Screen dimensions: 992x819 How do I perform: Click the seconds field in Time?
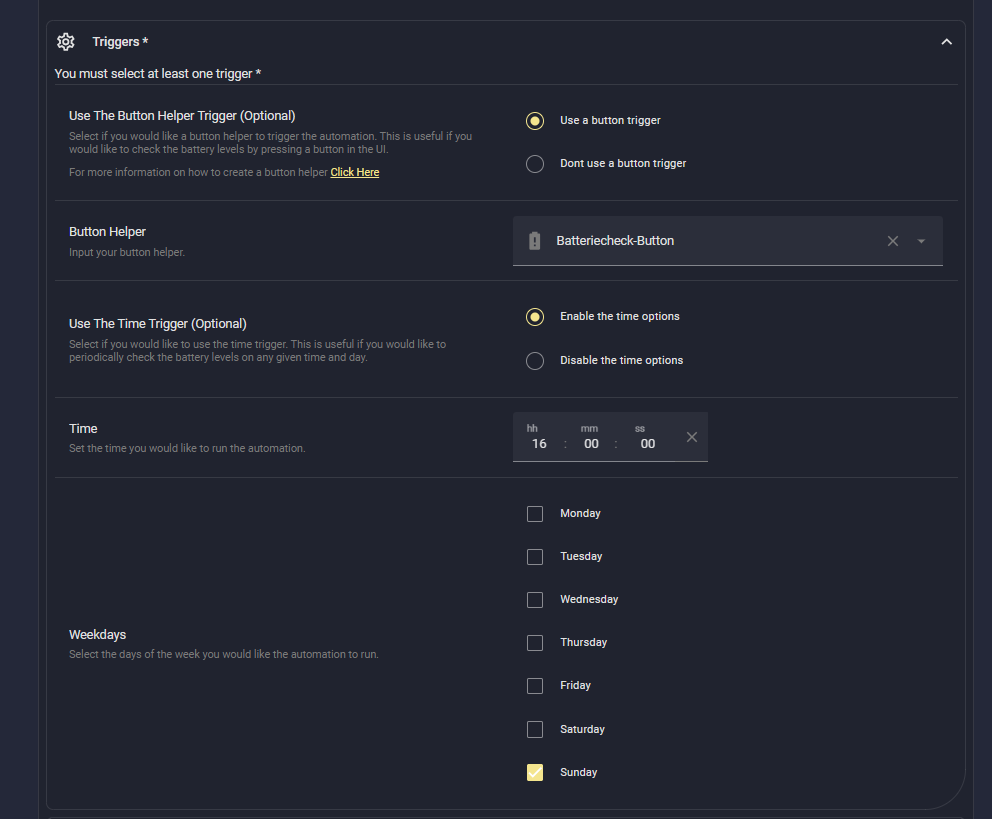(647, 443)
